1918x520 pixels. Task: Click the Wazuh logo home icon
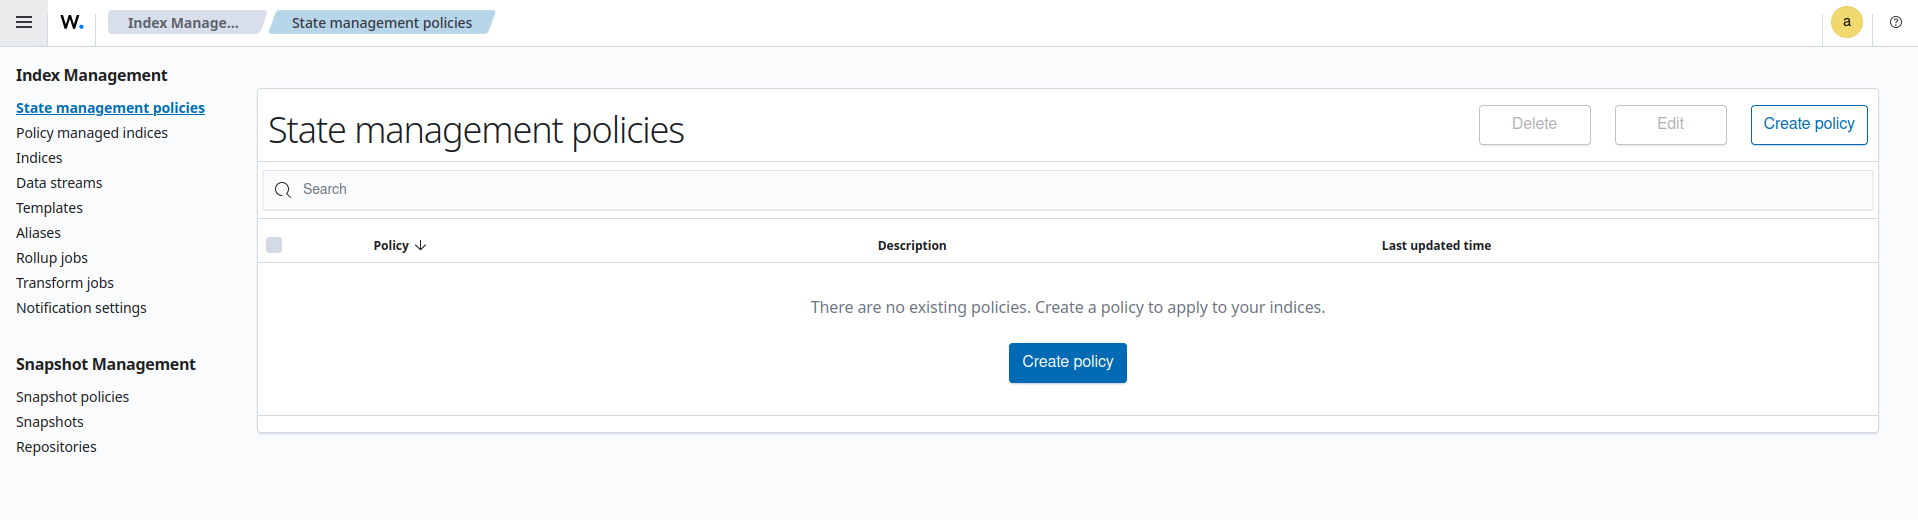click(72, 22)
